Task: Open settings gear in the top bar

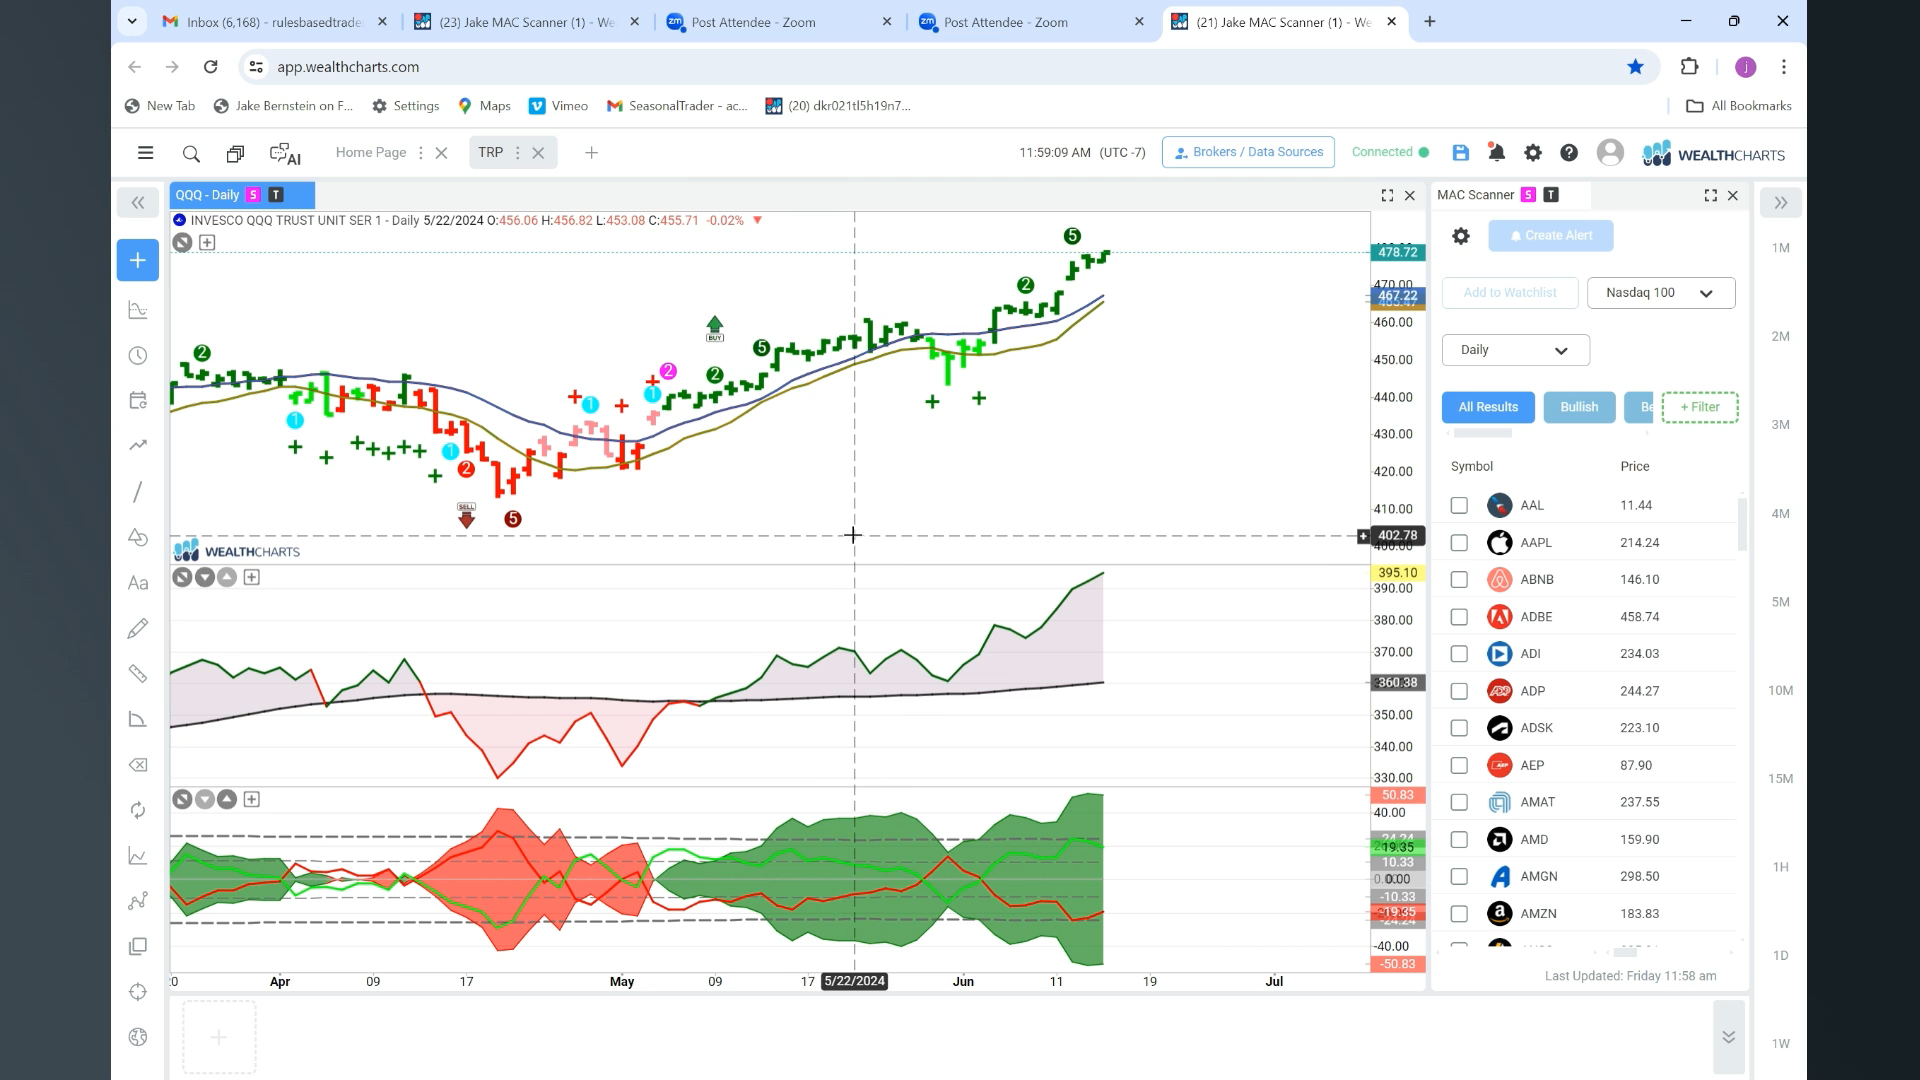Action: tap(1532, 153)
